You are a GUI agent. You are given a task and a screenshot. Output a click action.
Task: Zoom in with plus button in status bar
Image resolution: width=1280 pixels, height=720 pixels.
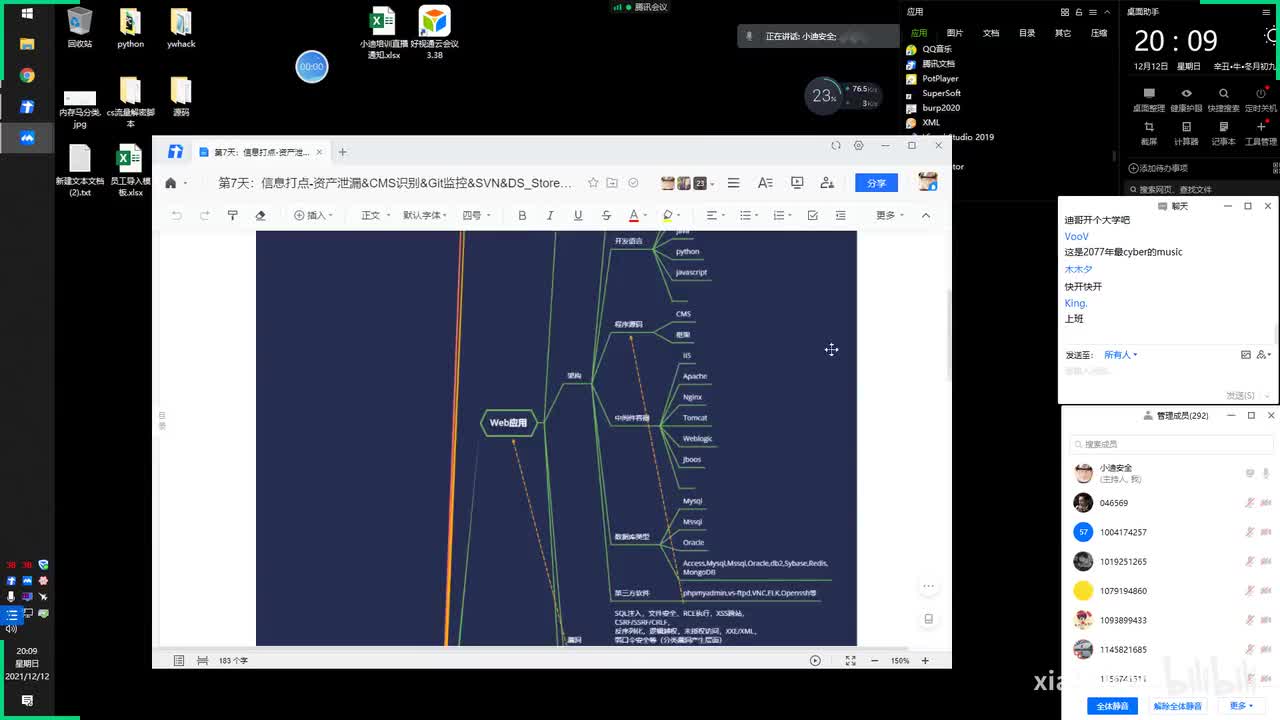925,660
